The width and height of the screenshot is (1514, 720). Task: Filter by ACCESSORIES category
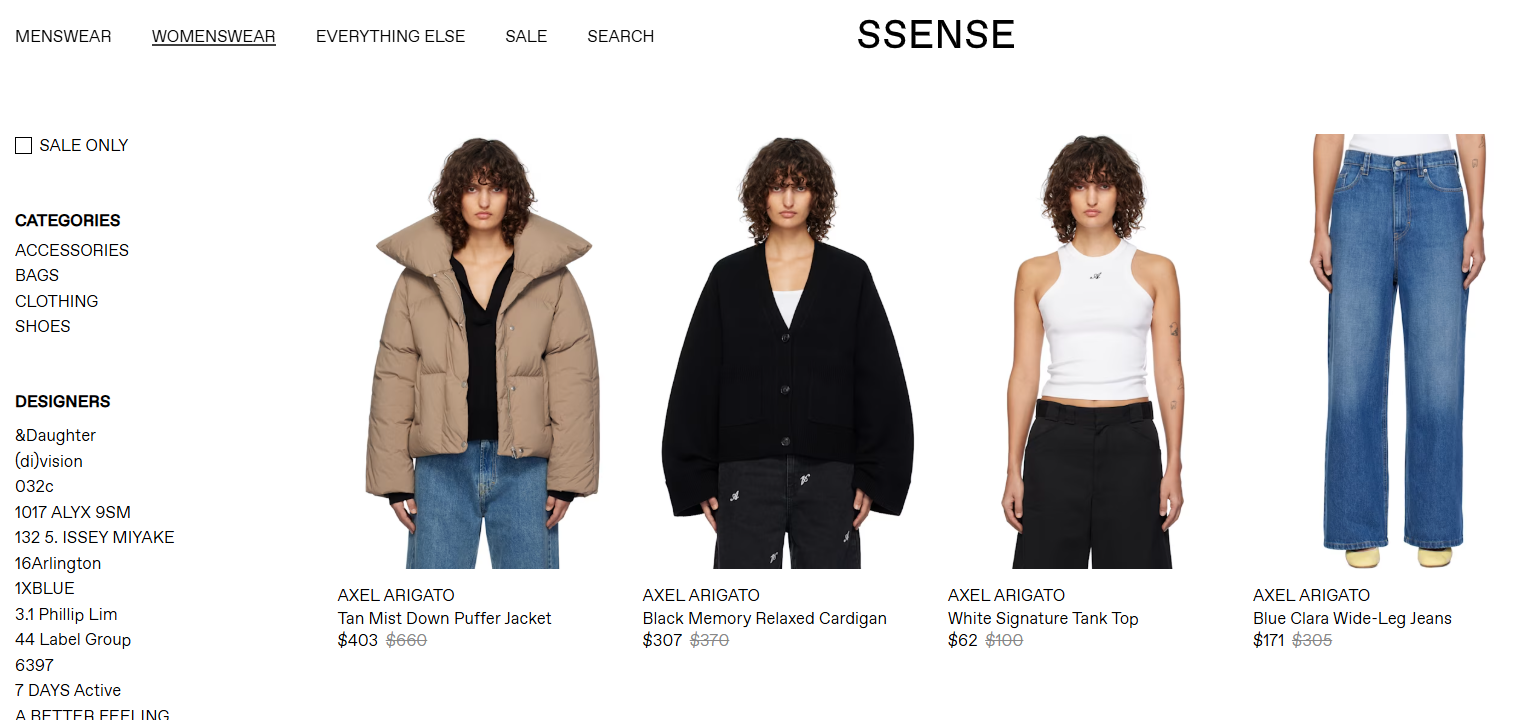(x=72, y=250)
